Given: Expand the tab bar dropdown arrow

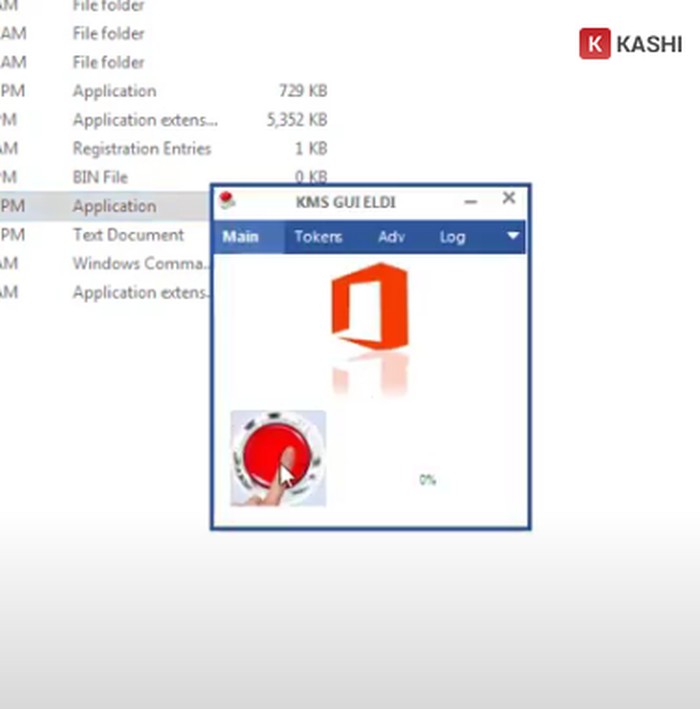Looking at the screenshot, I should pos(513,236).
